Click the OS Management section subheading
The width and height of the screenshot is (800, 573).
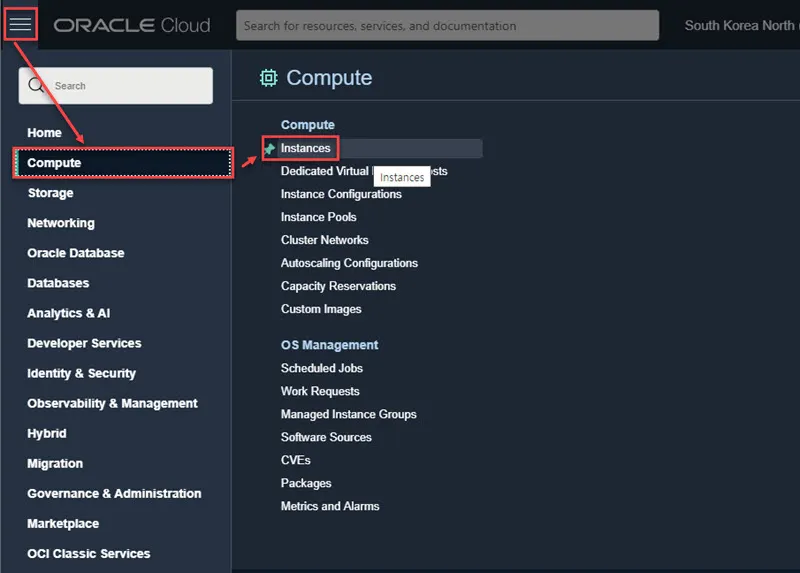pyautogui.click(x=329, y=345)
